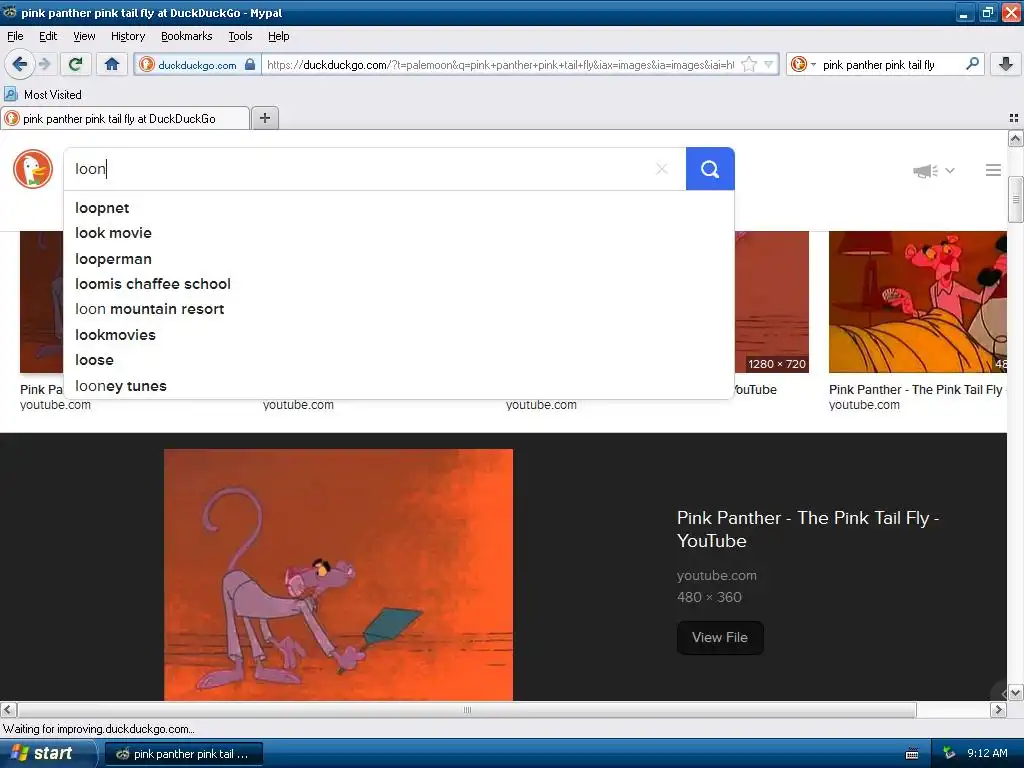Click vertical scrollbar down arrow

click(1015, 692)
